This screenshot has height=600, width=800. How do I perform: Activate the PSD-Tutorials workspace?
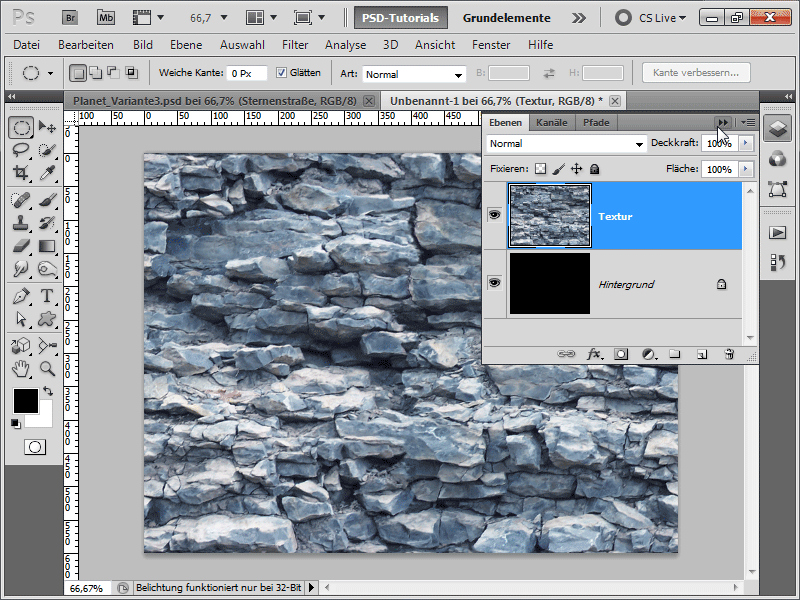401,18
